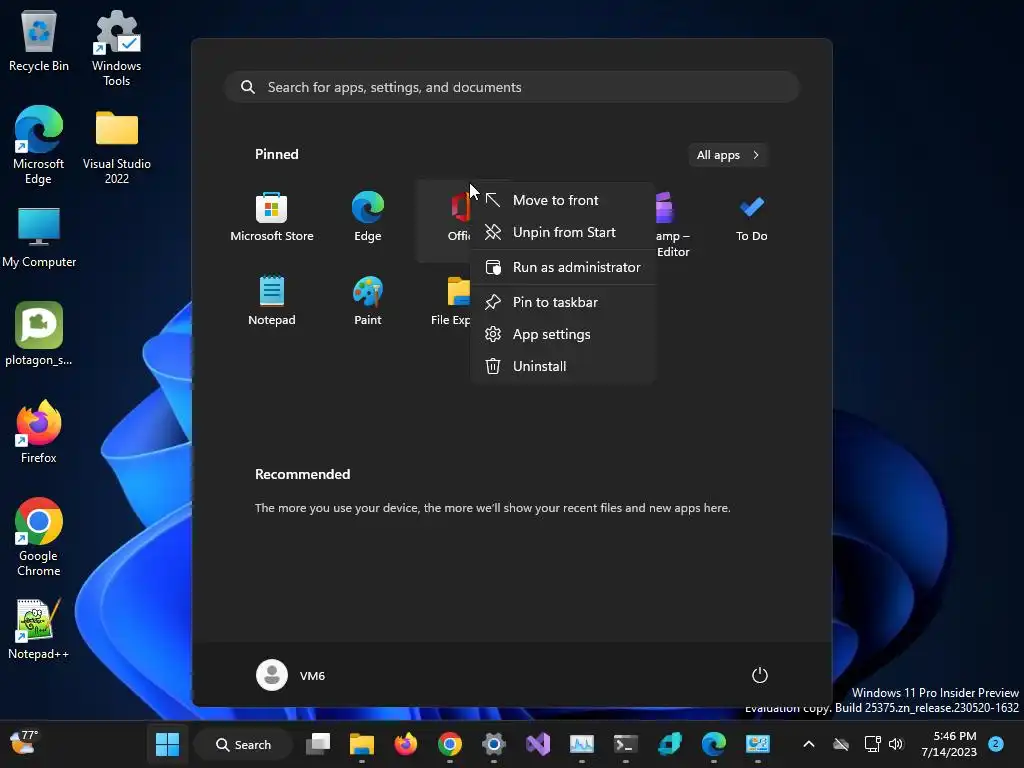Select Notepad++ desktop shortcut

point(39,629)
